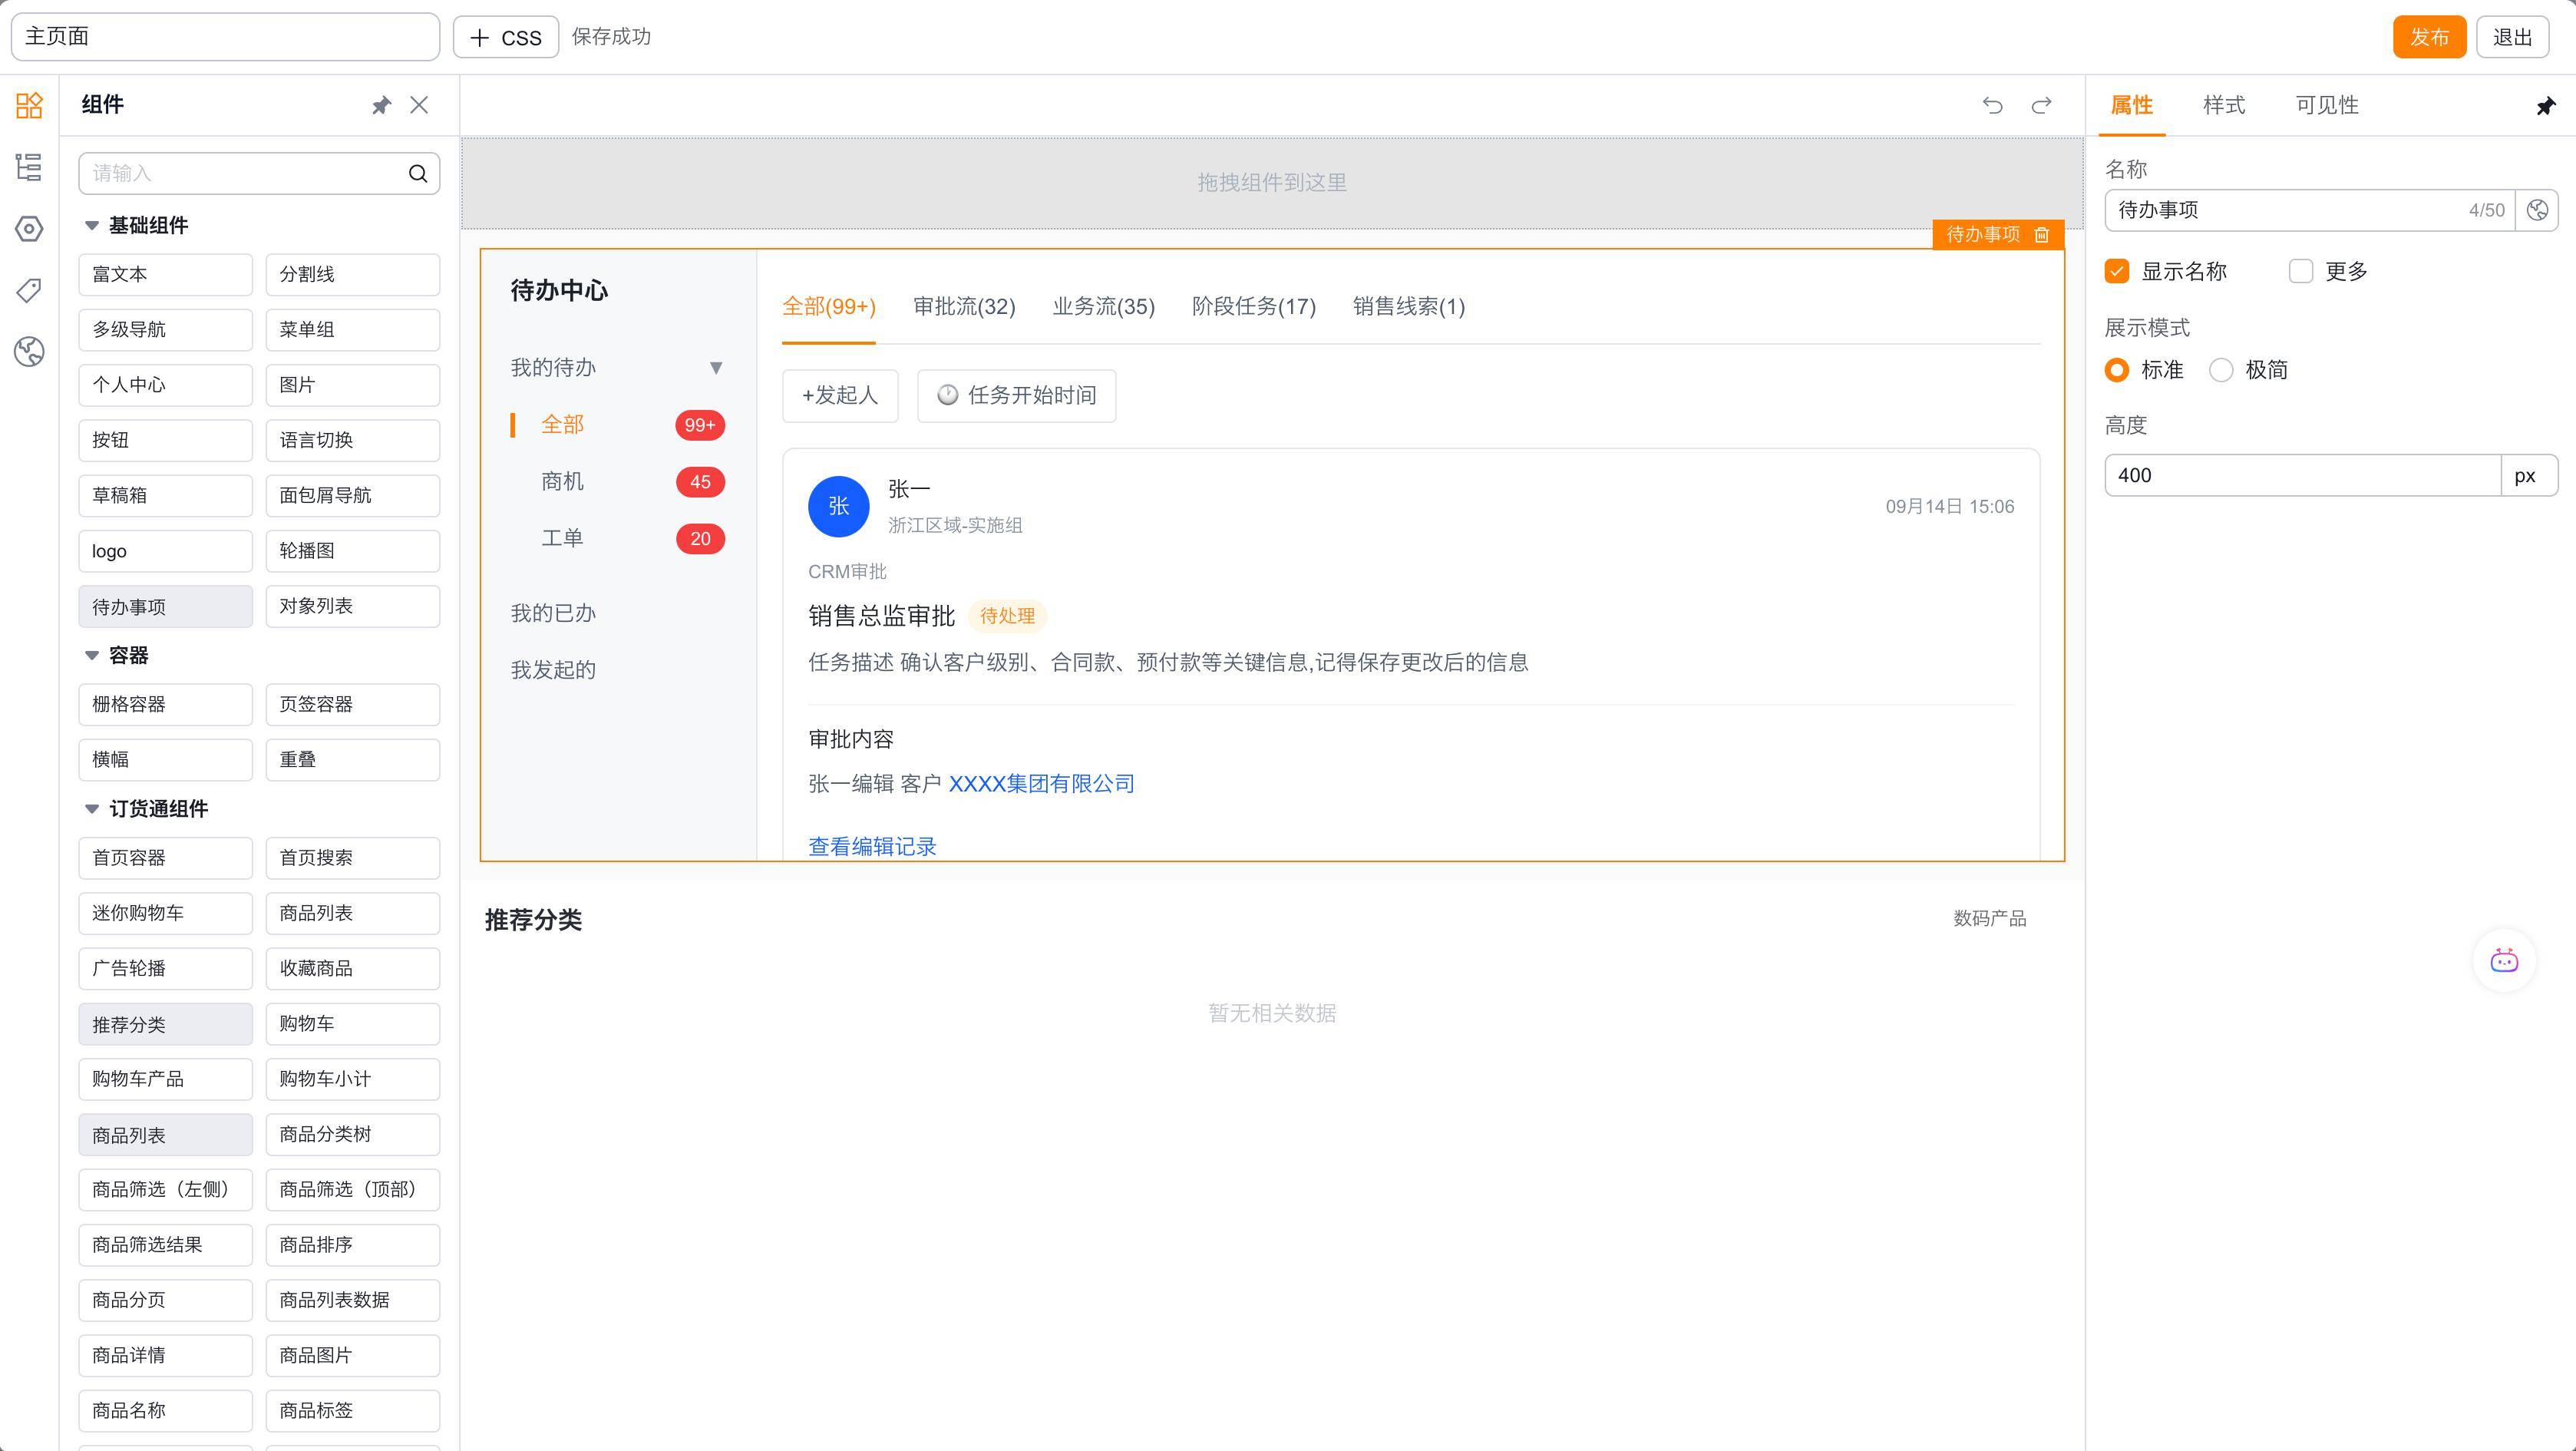Viewport: 2576px width, 1451px height.
Task: Click the 高度 input field
Action: [2301, 475]
